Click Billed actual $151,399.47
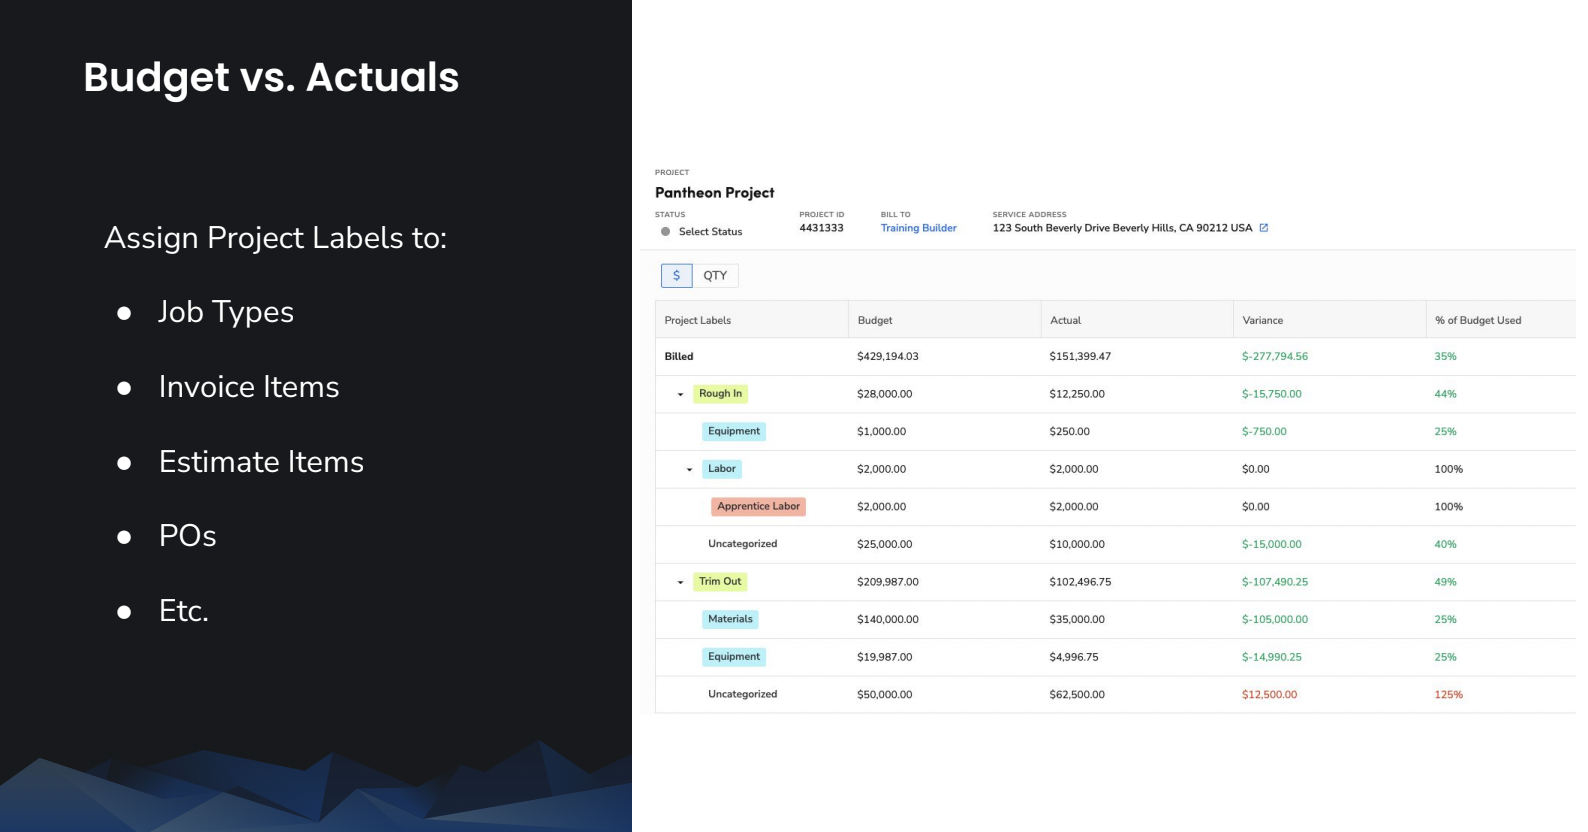Image resolution: width=1588 pixels, height=832 pixels. pyautogui.click(x=1080, y=357)
